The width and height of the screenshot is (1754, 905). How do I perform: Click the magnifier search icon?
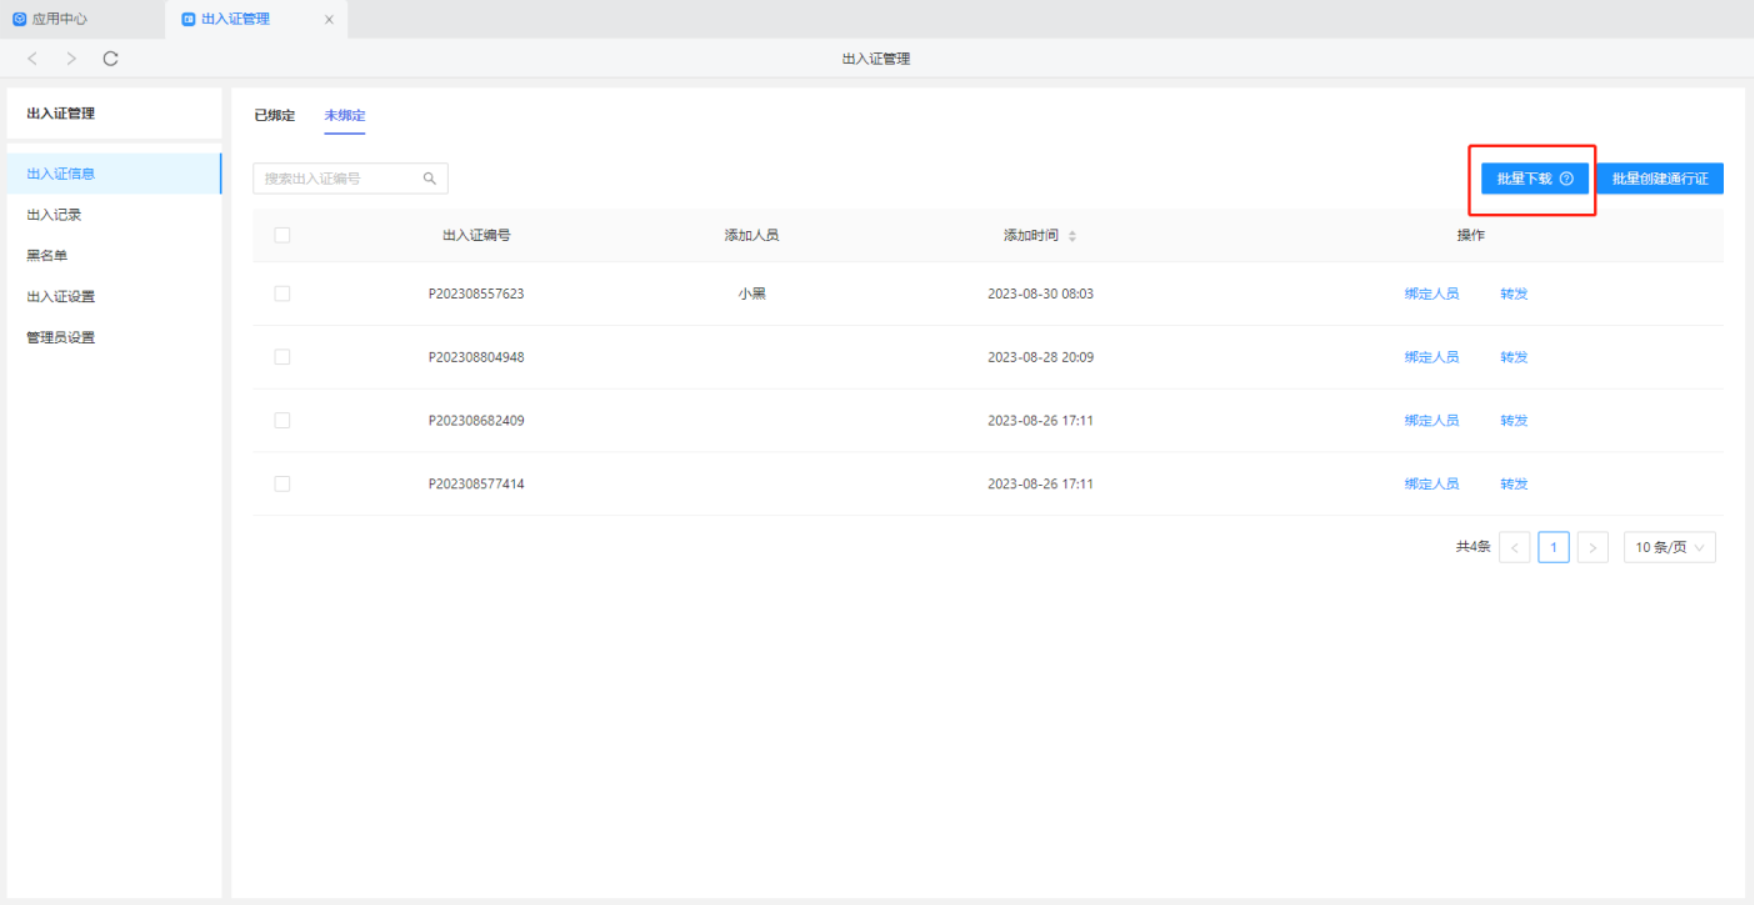429,179
